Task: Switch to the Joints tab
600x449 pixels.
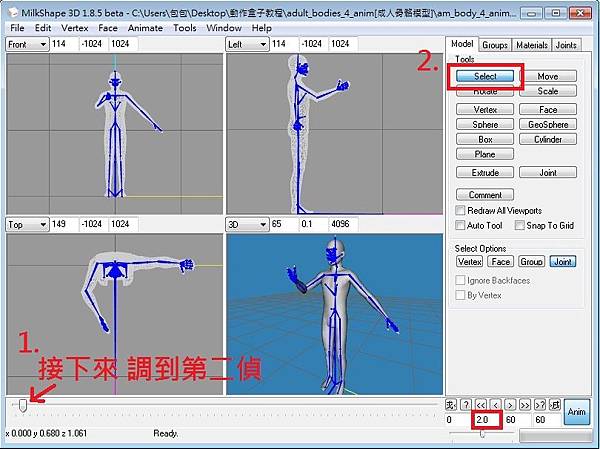Action: [x=566, y=45]
